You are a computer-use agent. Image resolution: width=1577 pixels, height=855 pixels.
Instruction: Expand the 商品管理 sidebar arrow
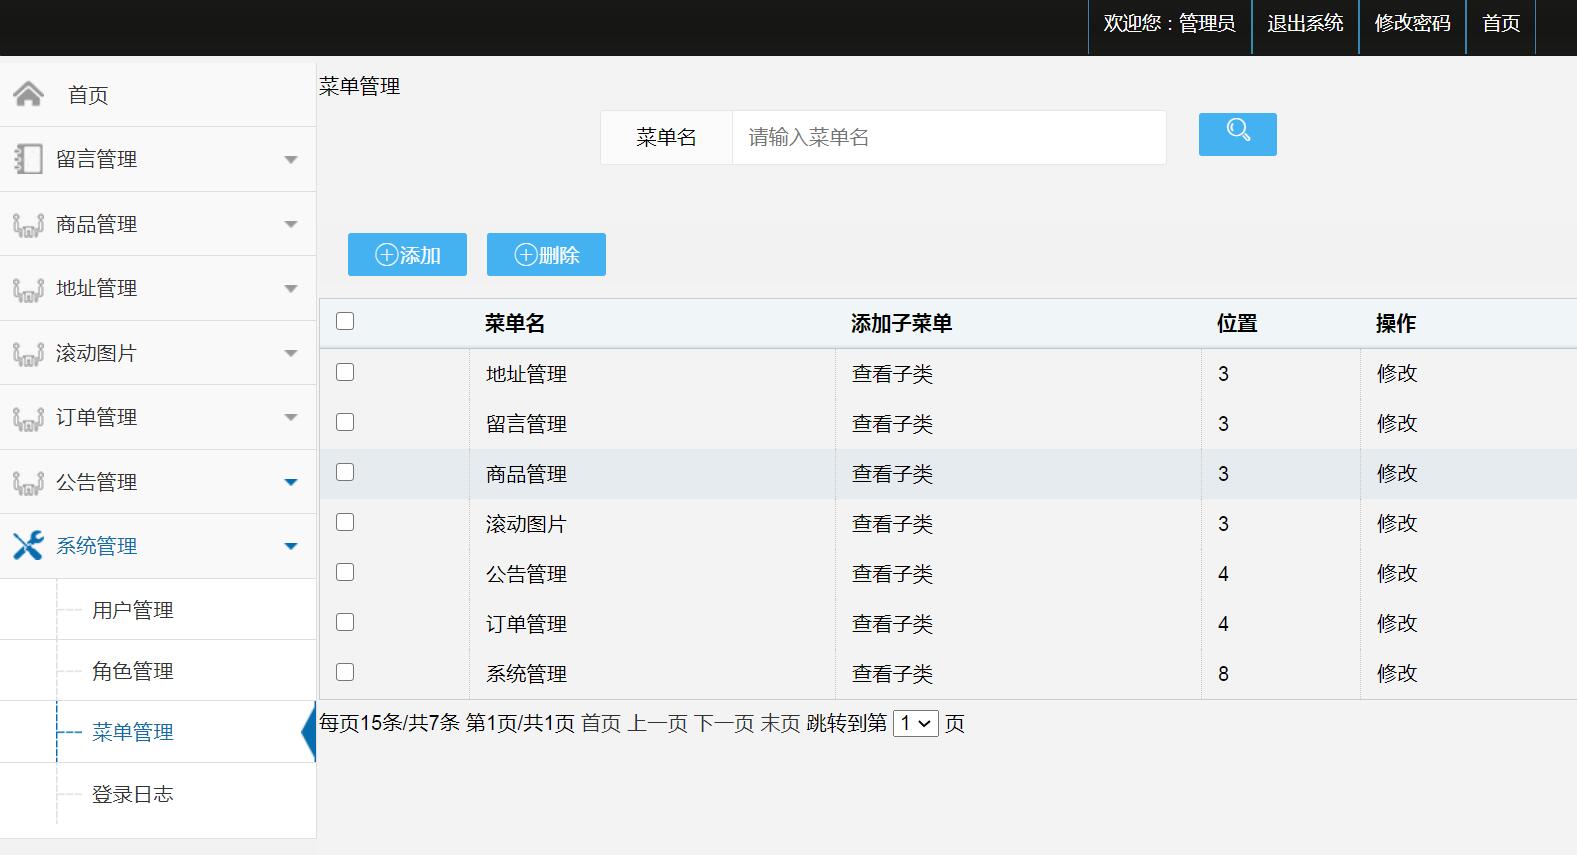click(291, 224)
